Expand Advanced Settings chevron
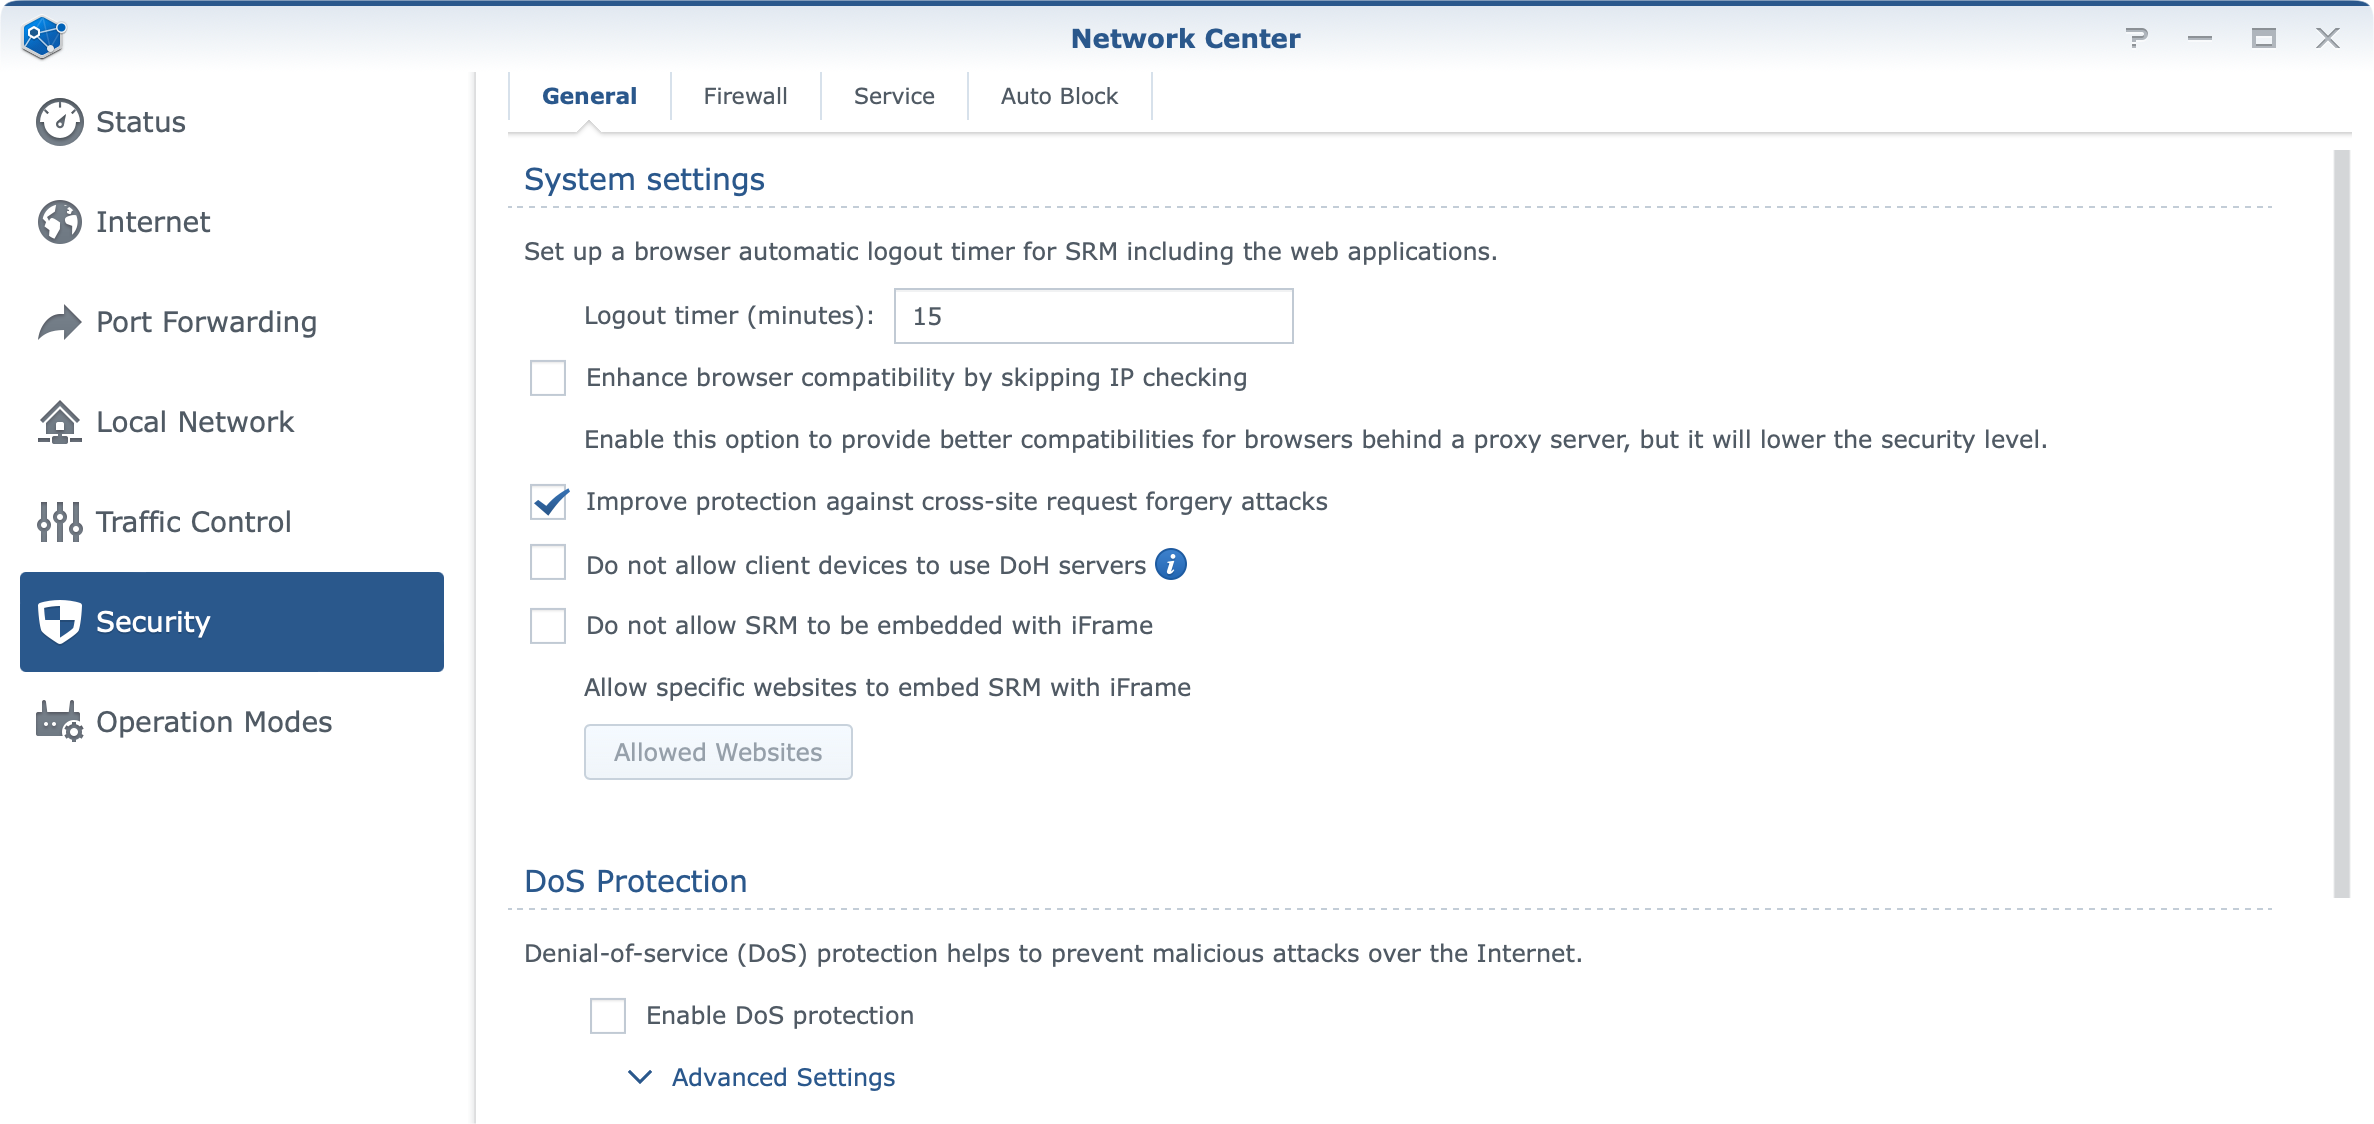The width and height of the screenshot is (2374, 1124). coord(640,1077)
